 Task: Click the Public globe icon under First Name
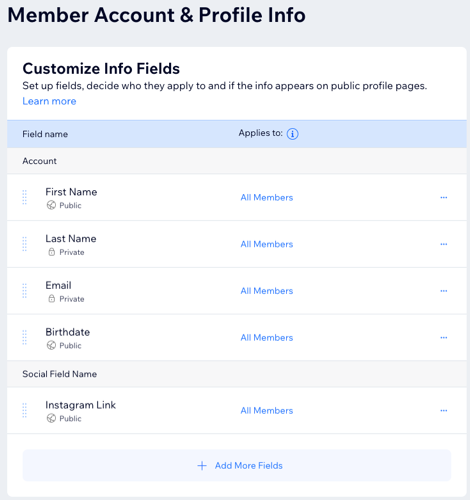pos(51,205)
